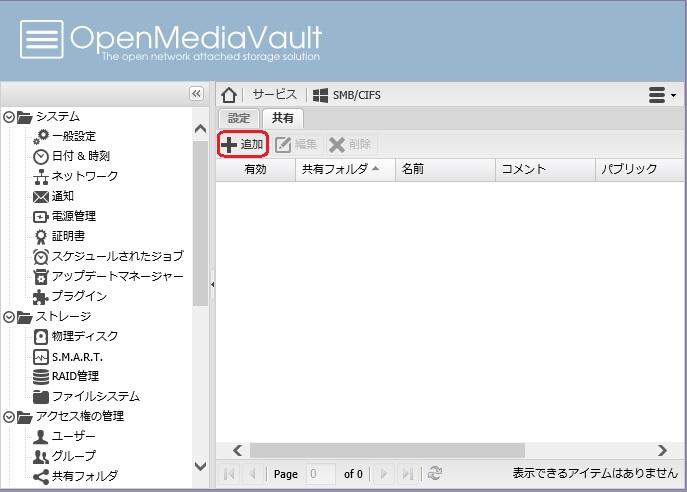This screenshot has height=492, width=687.
Task: Click the アクセス権の管理 folder icon
Action: tap(25, 417)
